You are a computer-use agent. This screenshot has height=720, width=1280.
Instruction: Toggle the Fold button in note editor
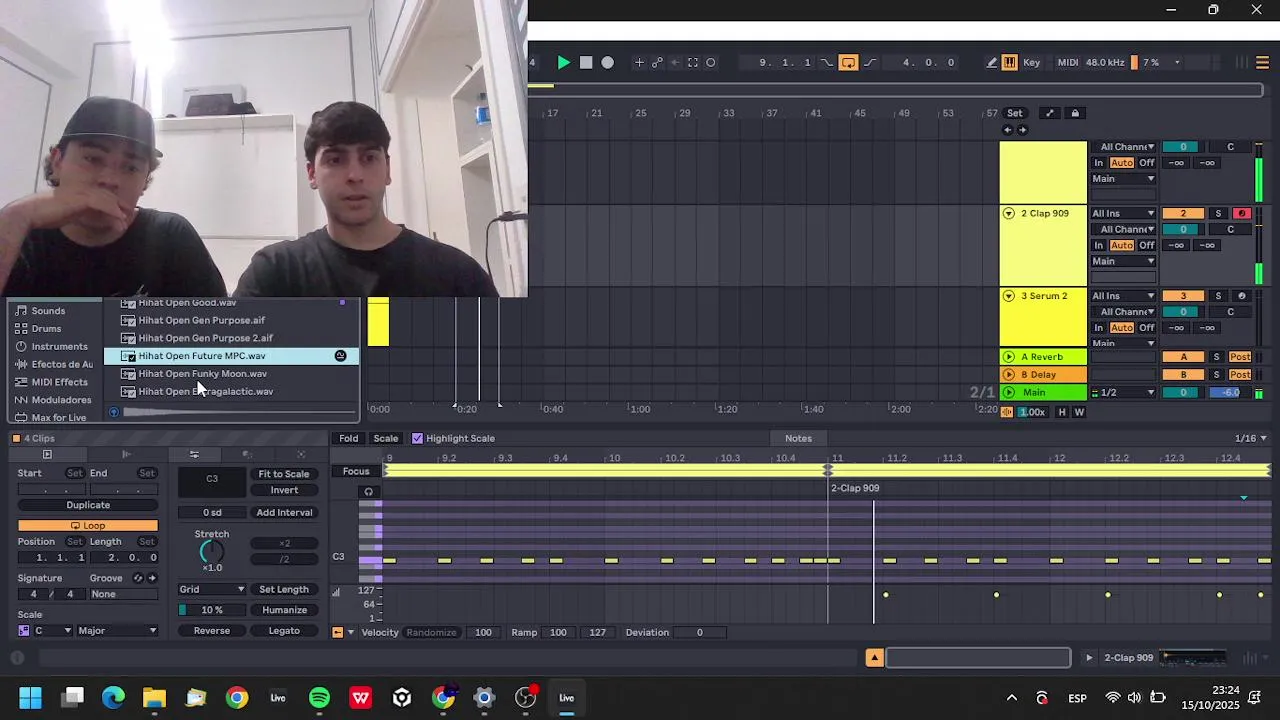(x=348, y=438)
